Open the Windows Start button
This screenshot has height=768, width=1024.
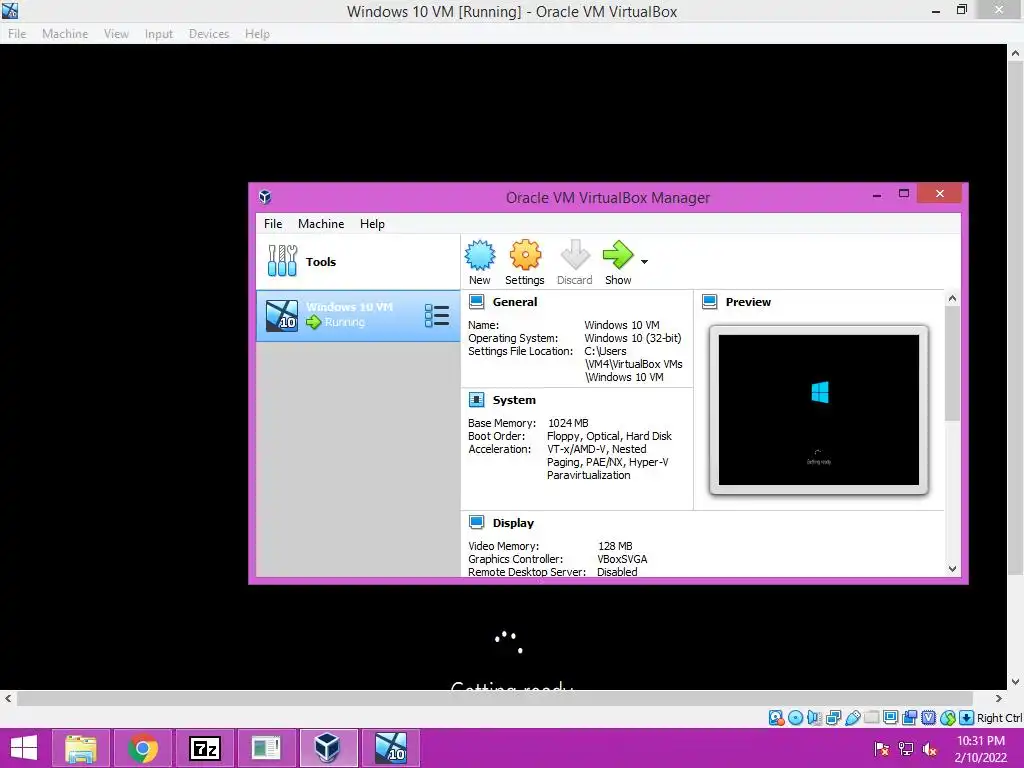pyautogui.click(x=24, y=748)
